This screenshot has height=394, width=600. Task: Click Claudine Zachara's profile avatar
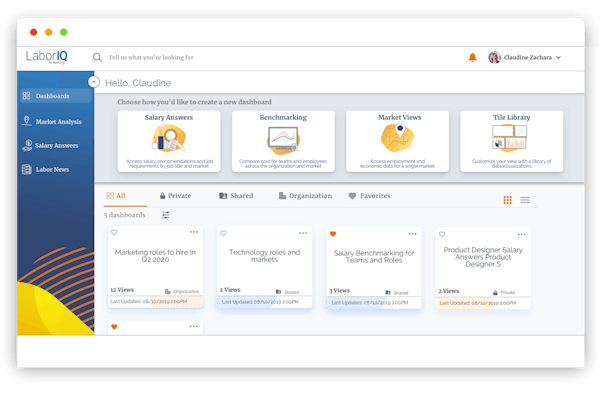(x=494, y=57)
